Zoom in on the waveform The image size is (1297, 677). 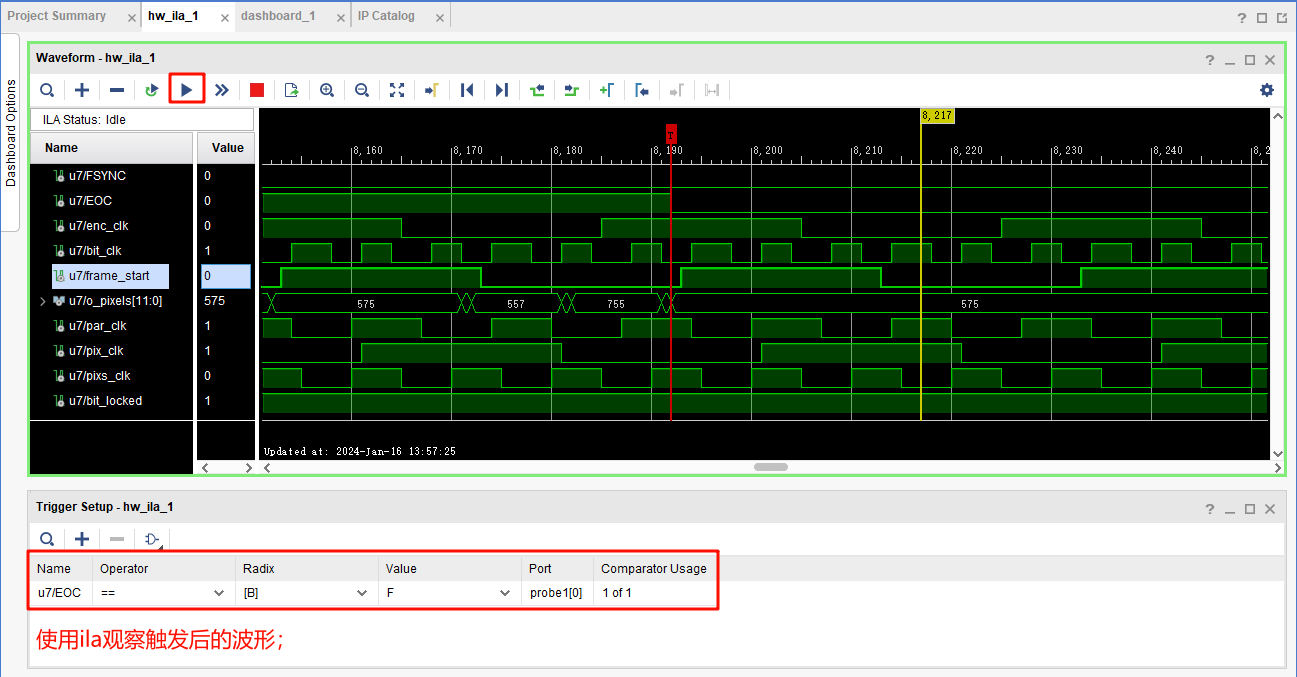click(327, 90)
